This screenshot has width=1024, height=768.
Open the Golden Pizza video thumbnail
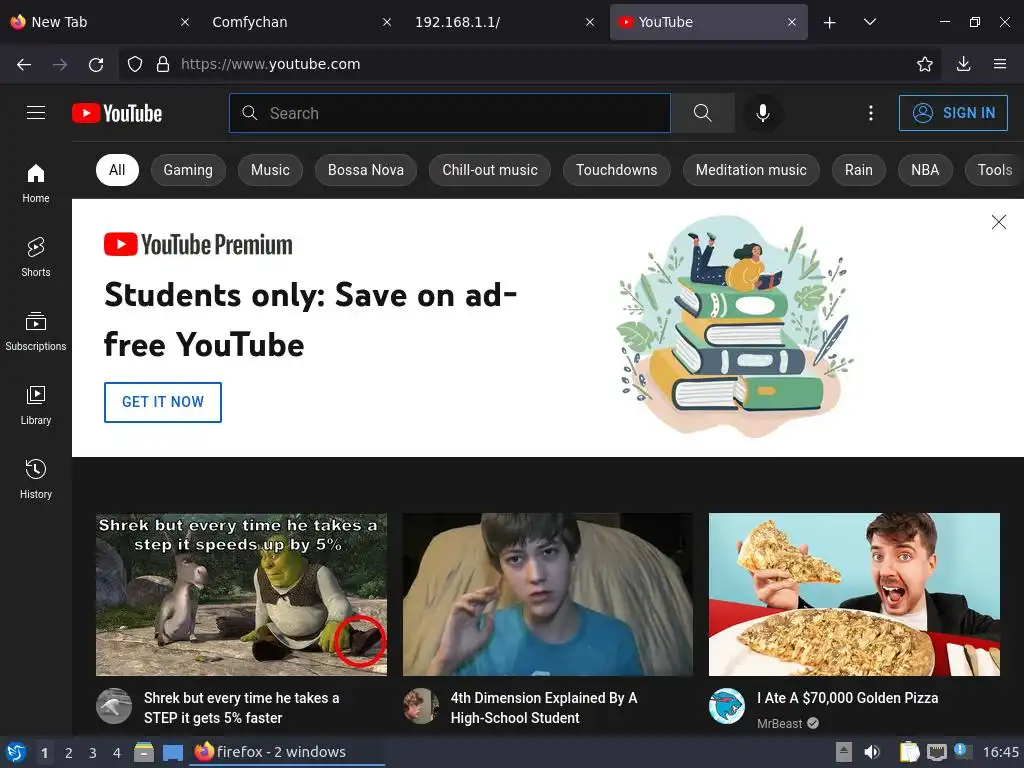854,594
